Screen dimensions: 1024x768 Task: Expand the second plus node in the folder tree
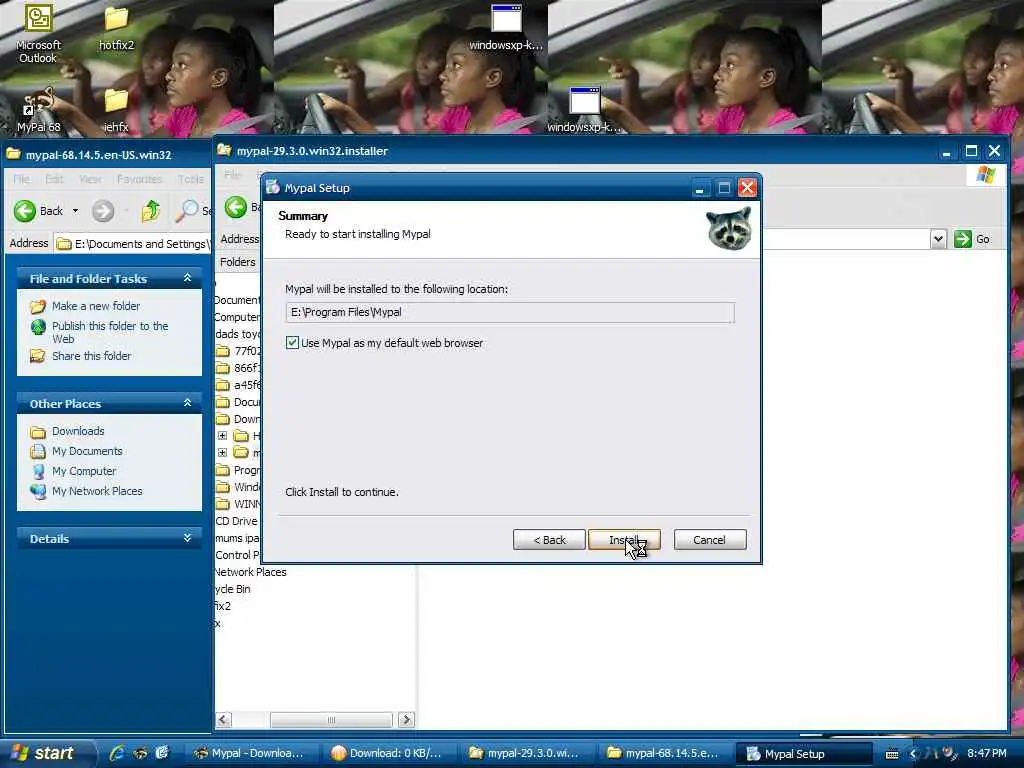click(222, 453)
